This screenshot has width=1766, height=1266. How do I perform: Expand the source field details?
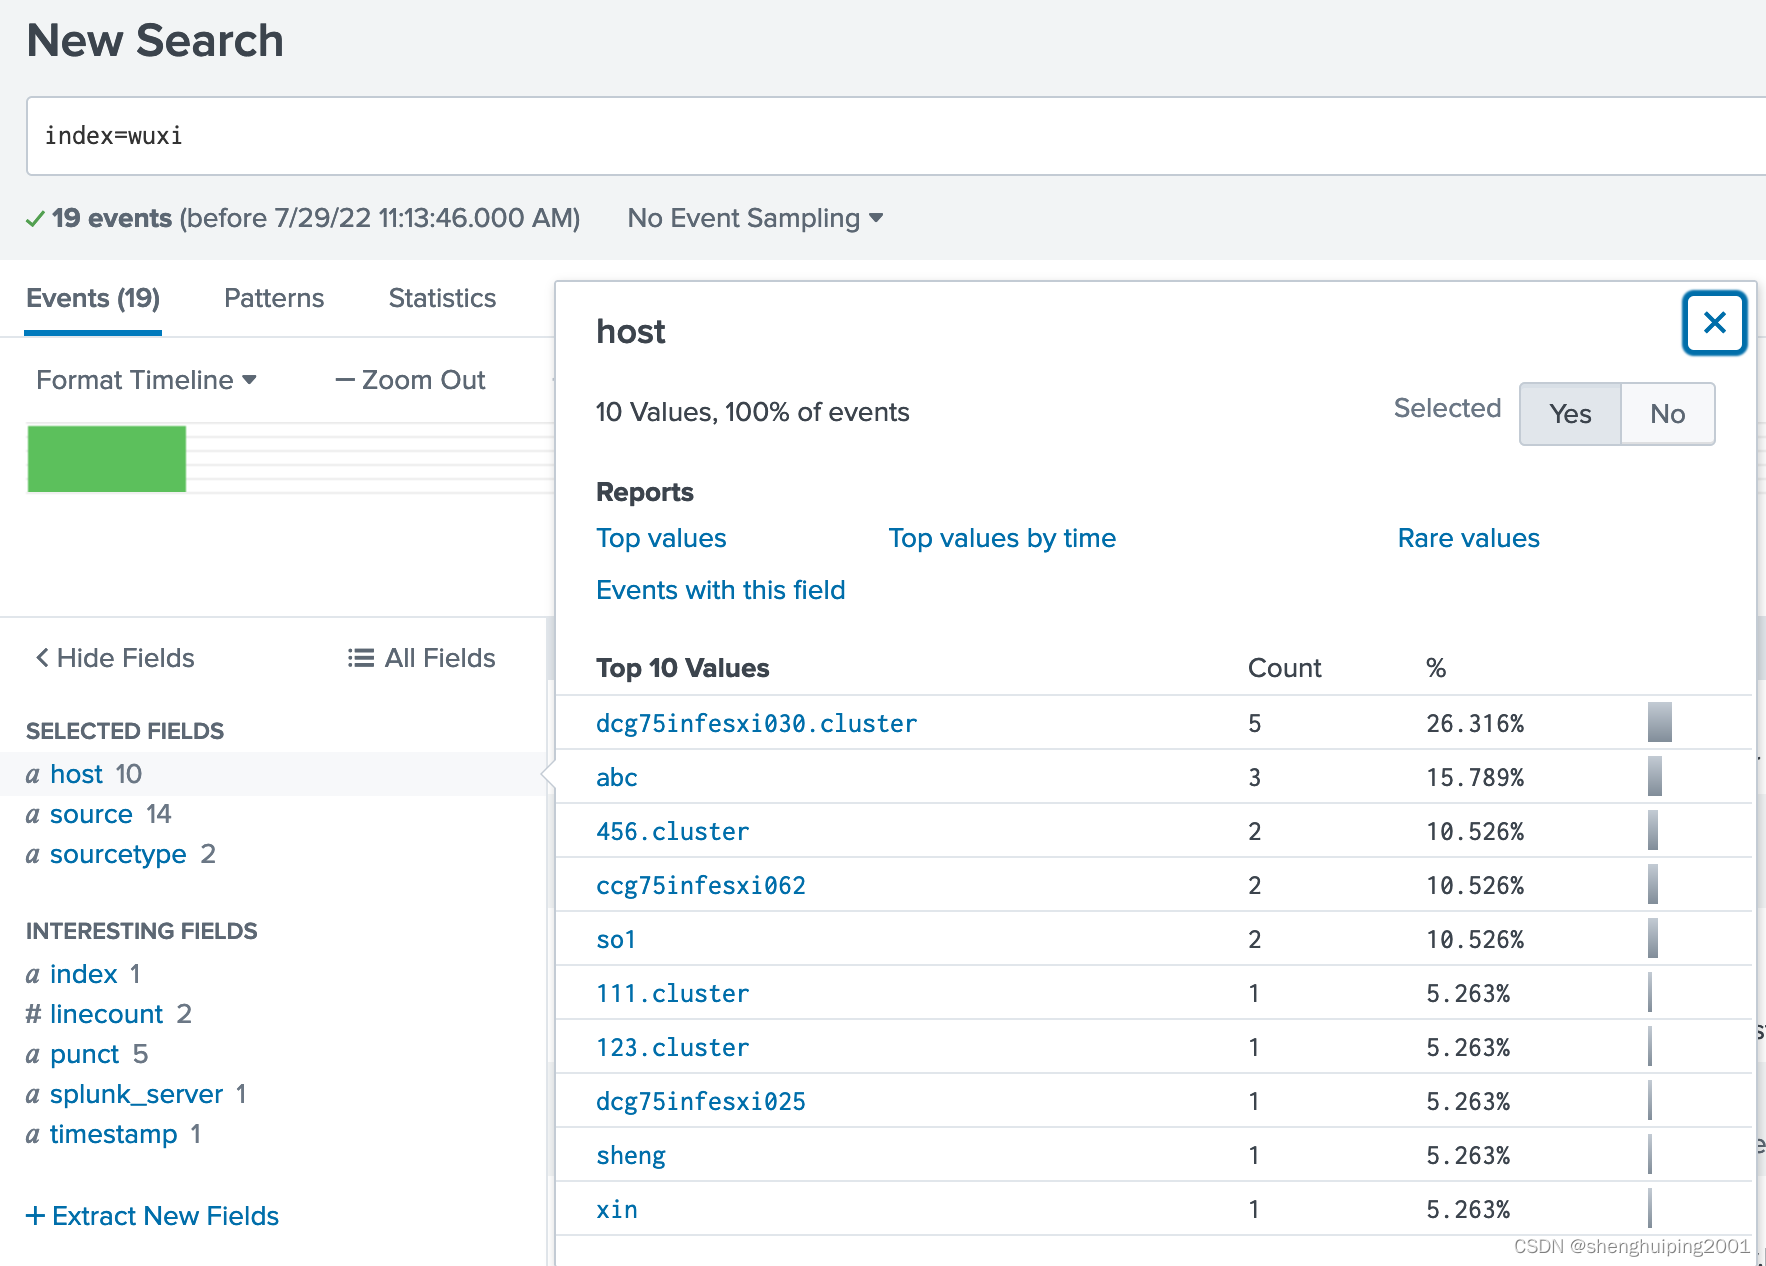(91, 814)
